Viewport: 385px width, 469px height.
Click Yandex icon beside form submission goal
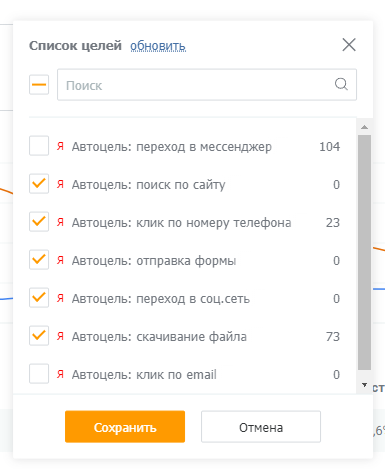pos(60,260)
